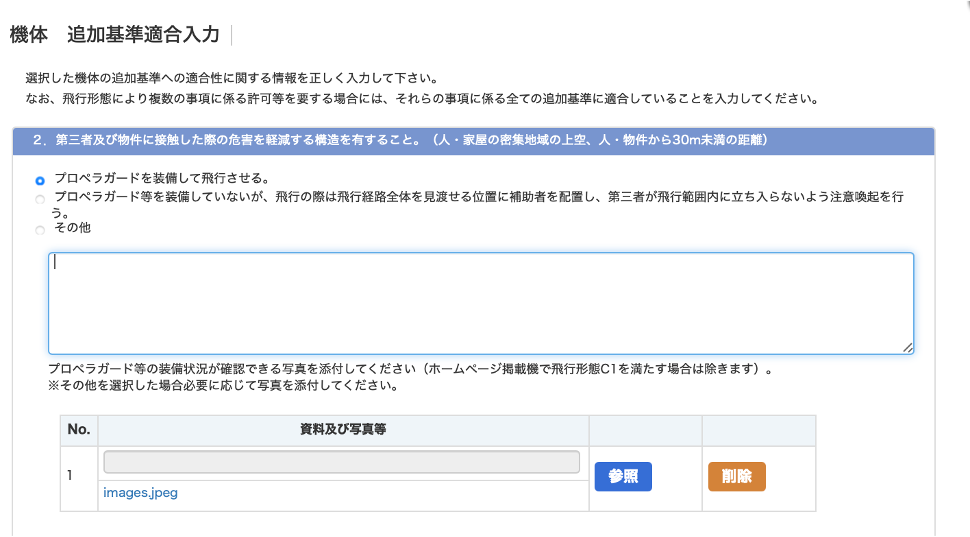Image resolution: width=970 pixels, height=537 pixels.
Task: Click the 資料及び写真等 column header
Action: pyautogui.click(x=343, y=430)
